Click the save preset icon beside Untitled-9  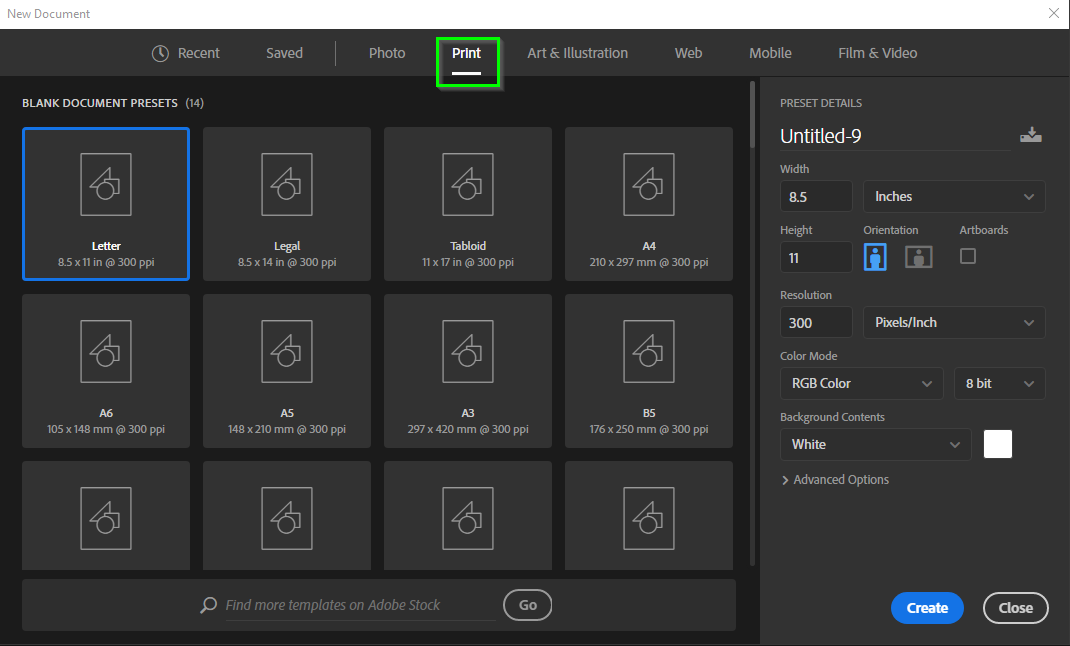coord(1031,134)
